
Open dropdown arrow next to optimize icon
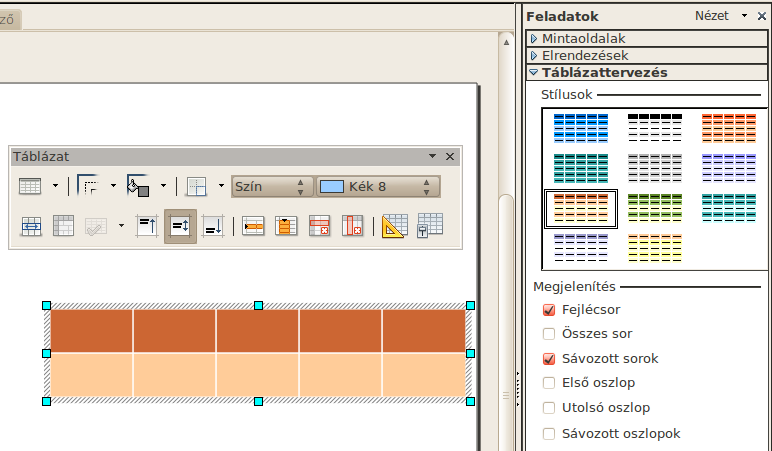[121, 226]
